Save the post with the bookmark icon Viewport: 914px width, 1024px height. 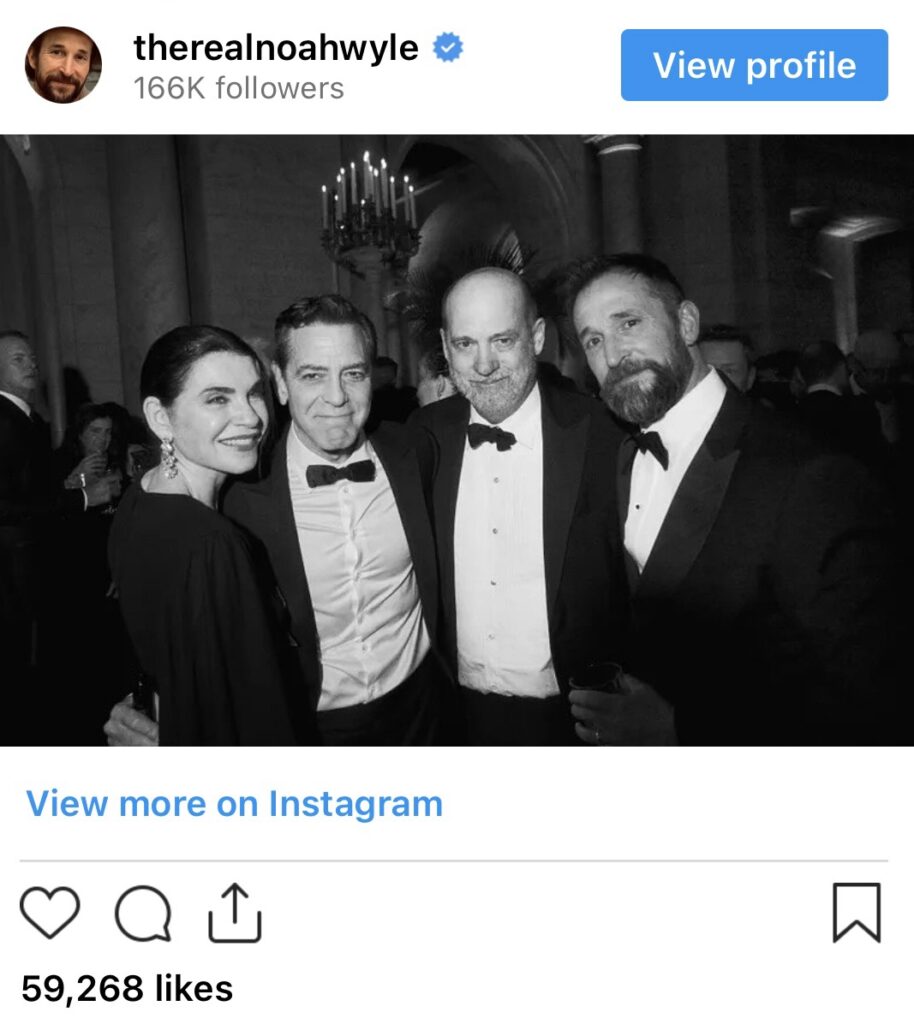pos(857,912)
